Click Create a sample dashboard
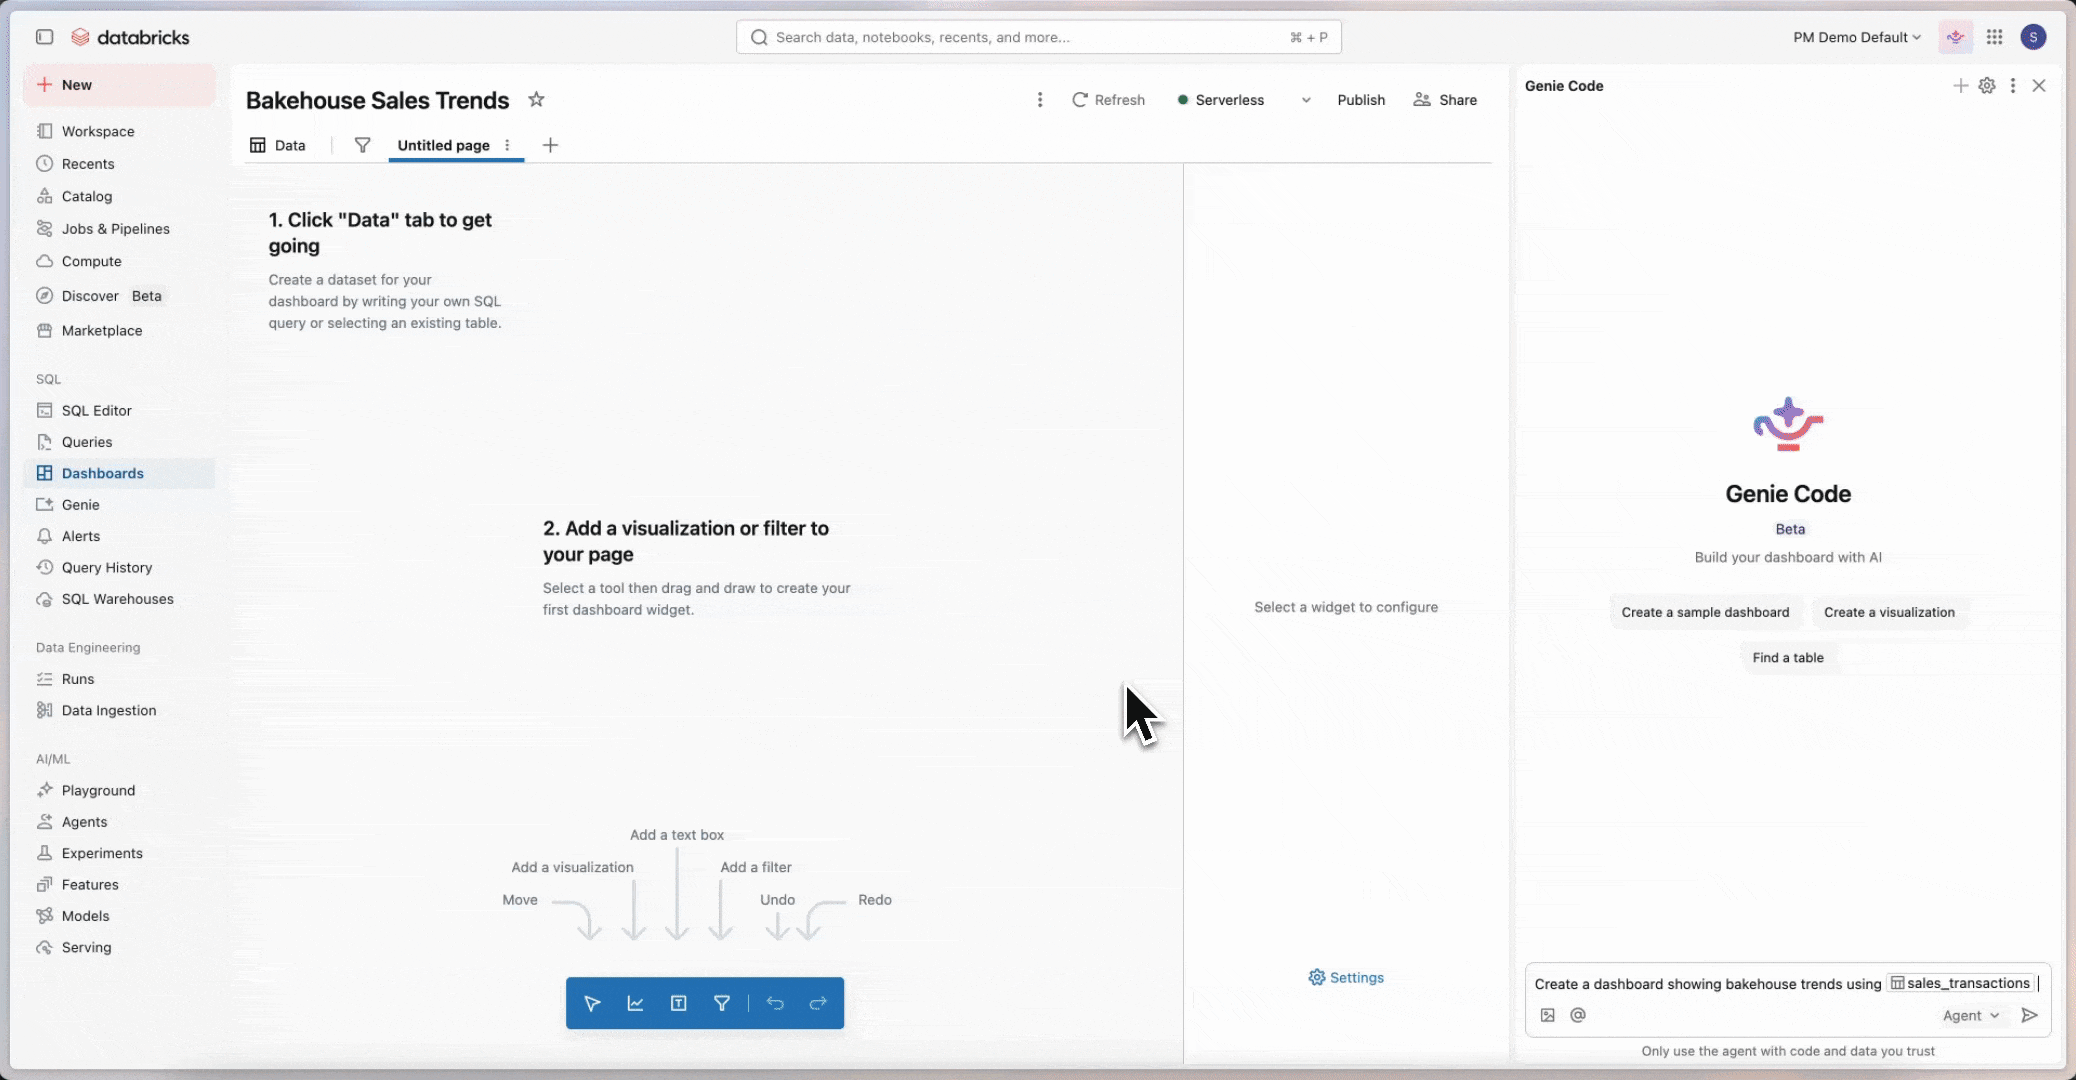The width and height of the screenshot is (2076, 1080). [x=1705, y=611]
